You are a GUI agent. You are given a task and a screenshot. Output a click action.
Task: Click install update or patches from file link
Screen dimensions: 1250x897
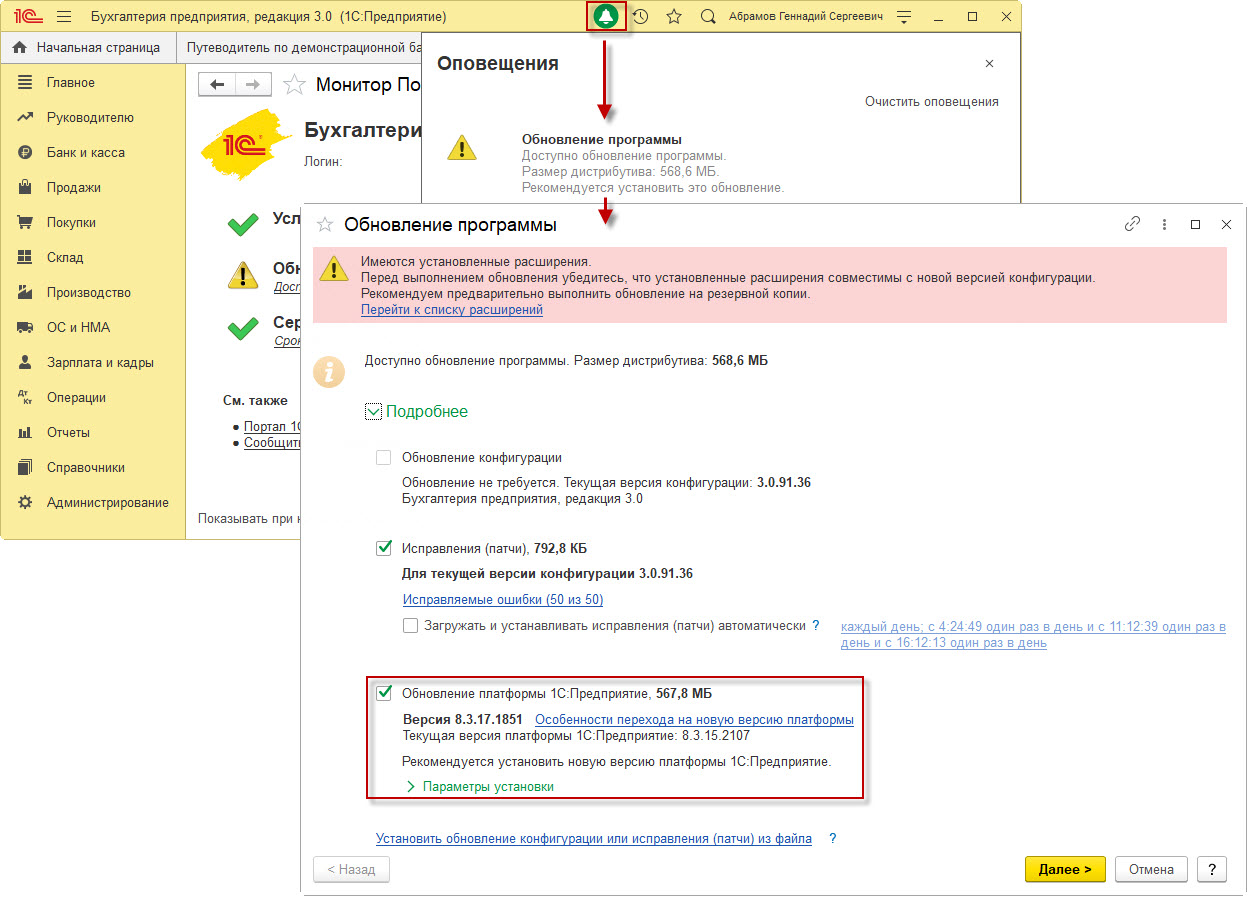pos(594,838)
